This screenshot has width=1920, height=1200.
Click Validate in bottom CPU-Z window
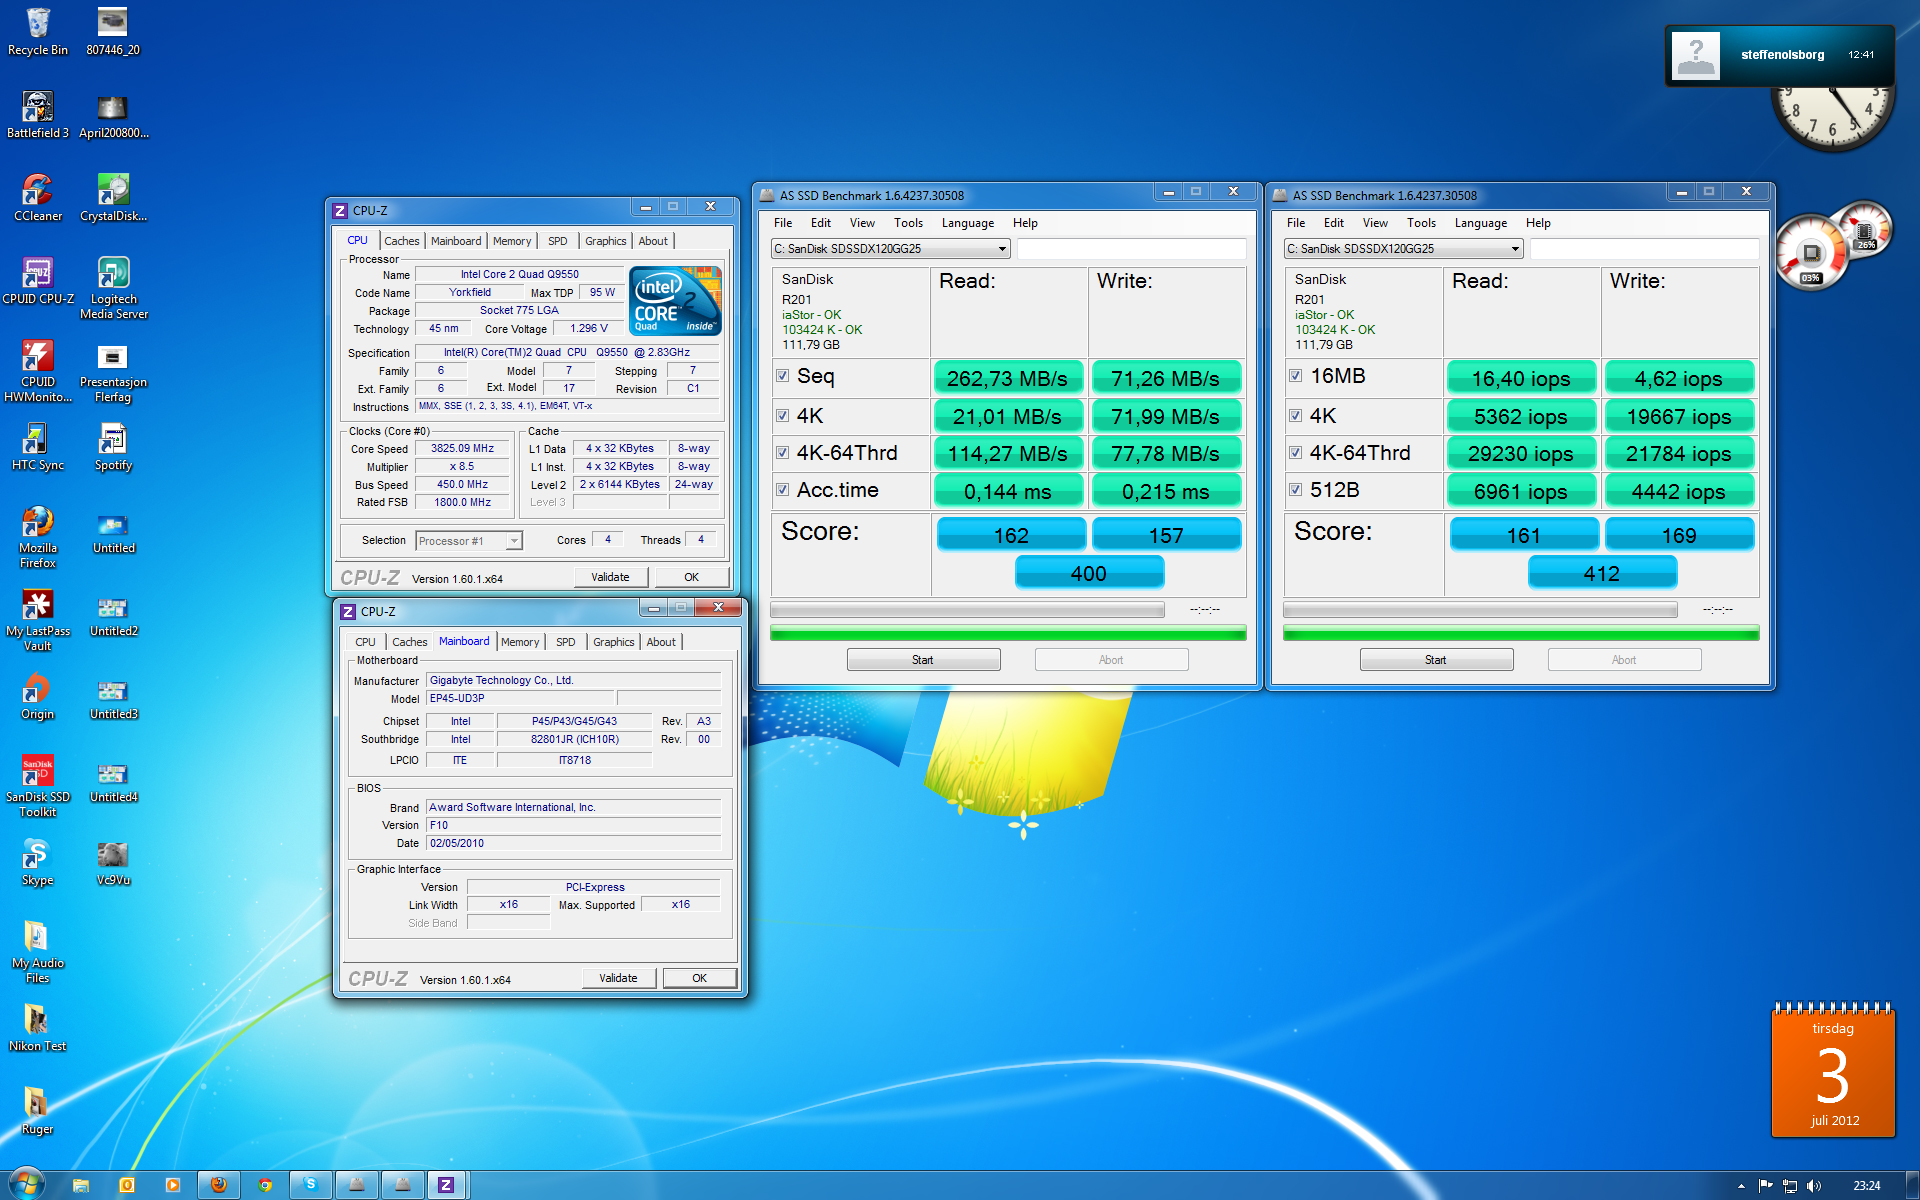[x=618, y=978]
